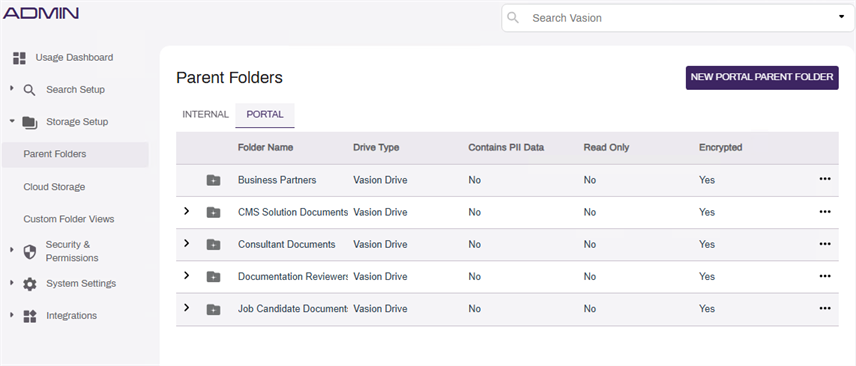Click the folder icon for CMS Solution Documents
The image size is (856, 366).
coord(213,212)
